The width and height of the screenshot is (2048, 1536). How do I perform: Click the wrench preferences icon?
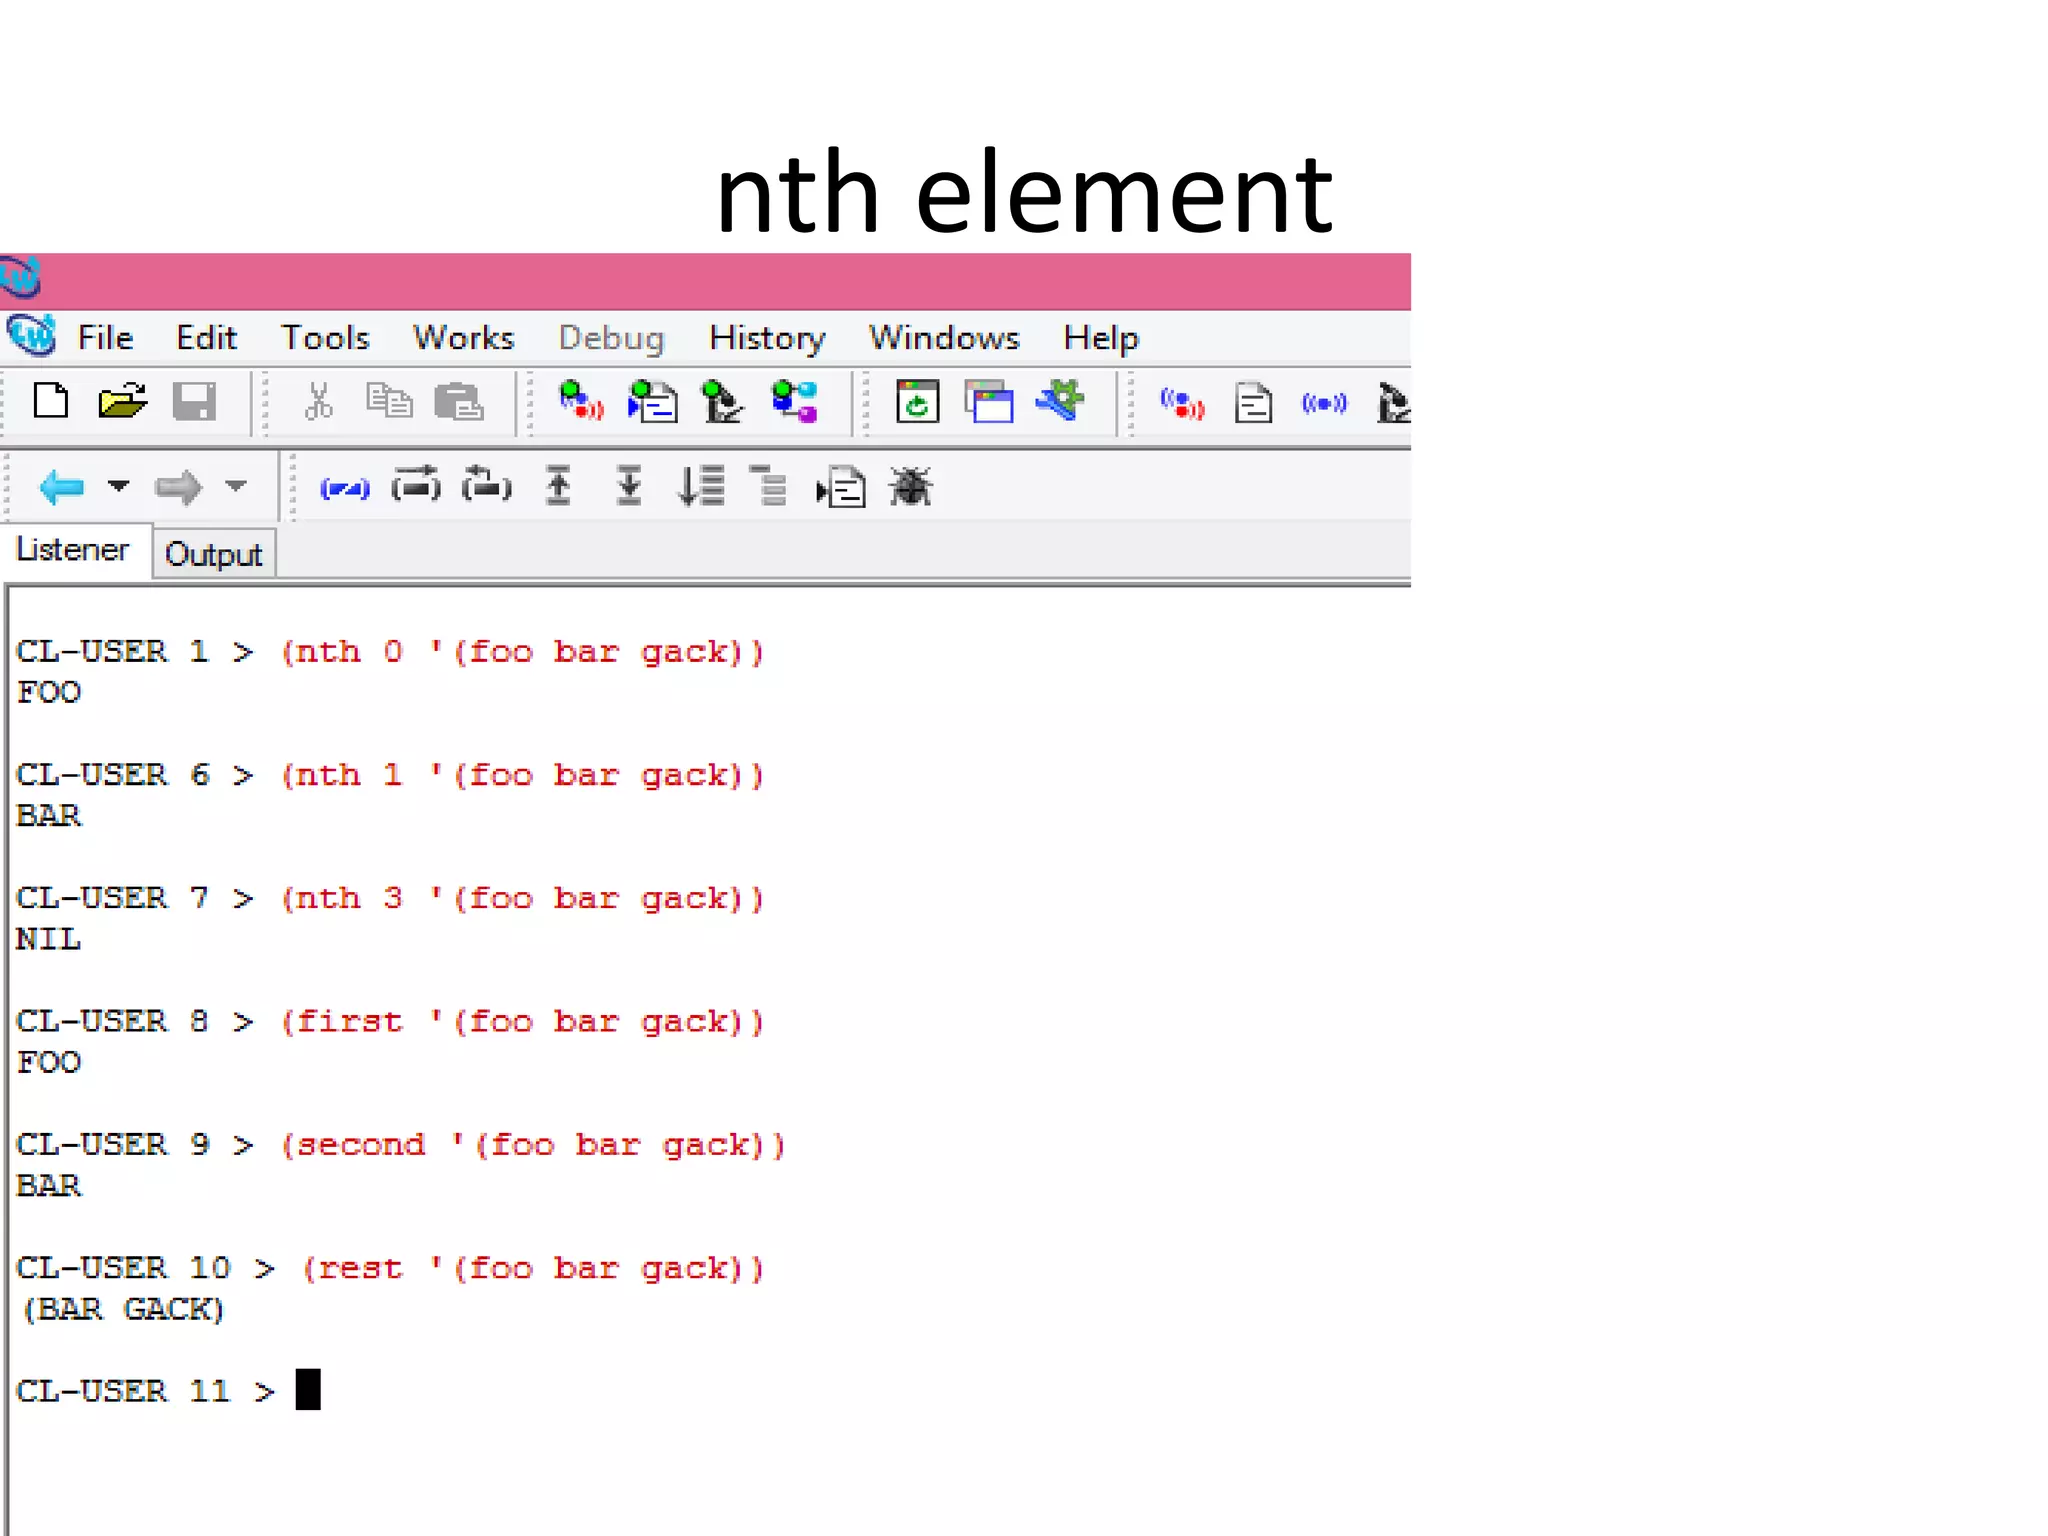[x=1060, y=402]
